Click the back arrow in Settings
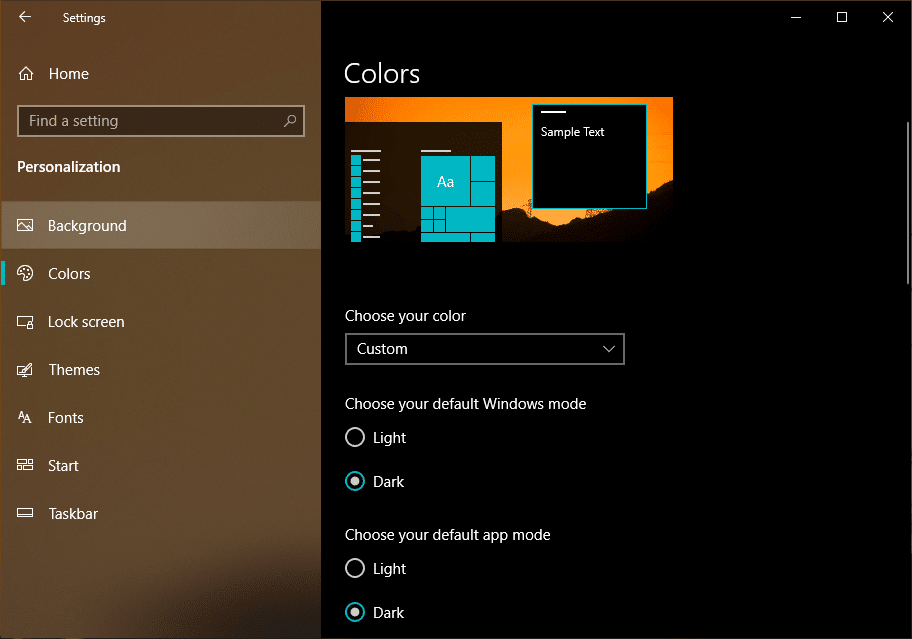Image resolution: width=912 pixels, height=639 pixels. [x=25, y=17]
